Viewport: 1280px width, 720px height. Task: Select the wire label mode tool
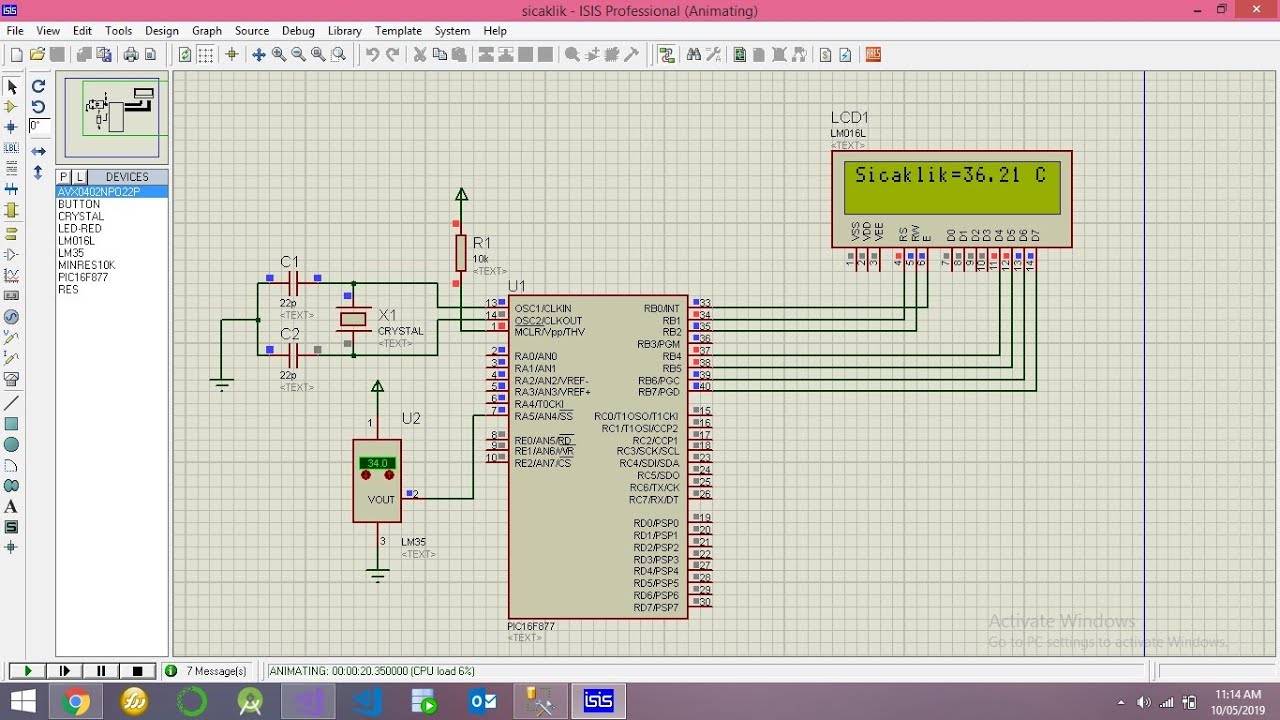pos(12,148)
